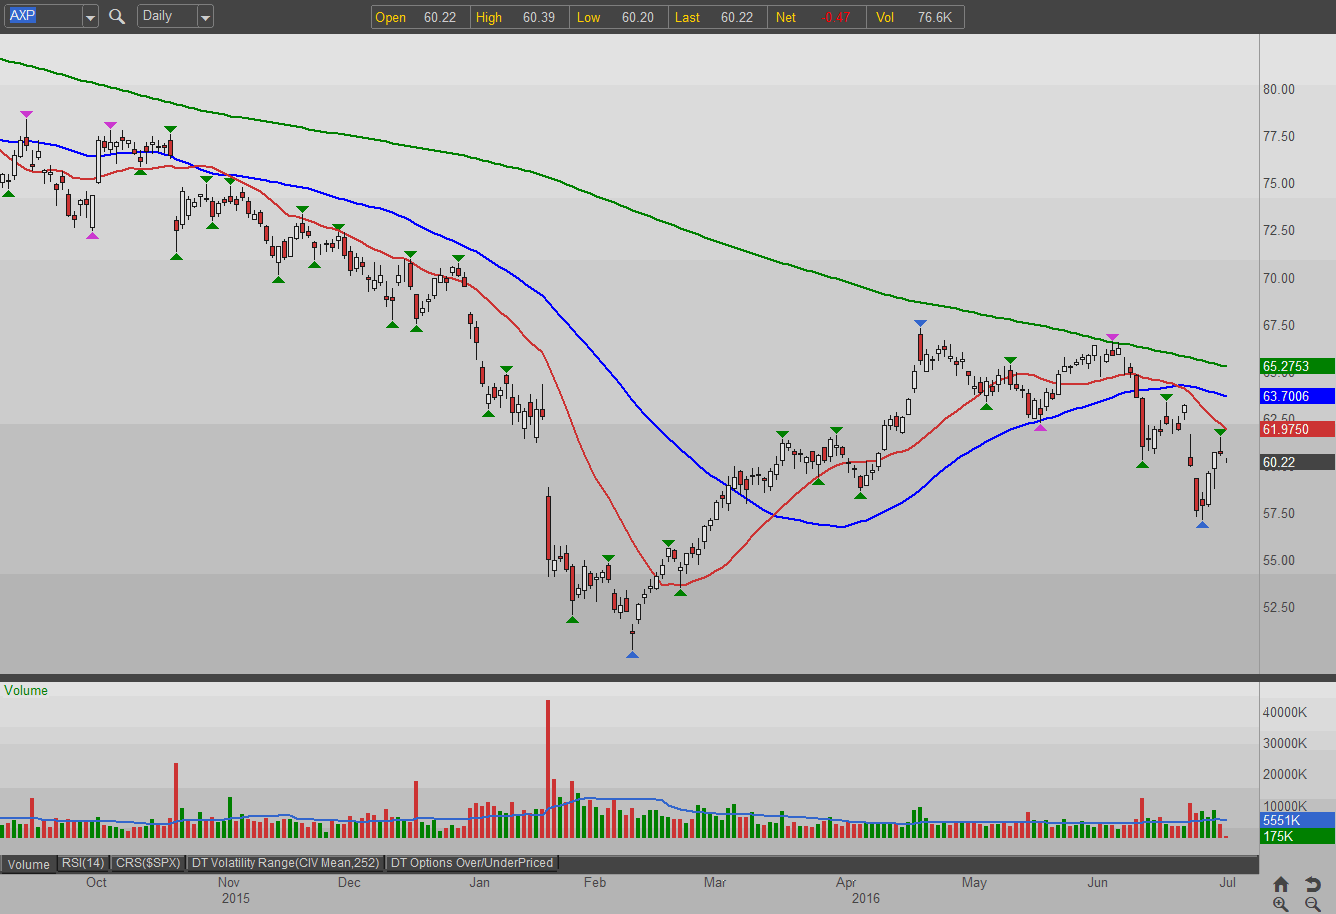Click the 2015 year label on date axis
1336x914 pixels.
236,898
